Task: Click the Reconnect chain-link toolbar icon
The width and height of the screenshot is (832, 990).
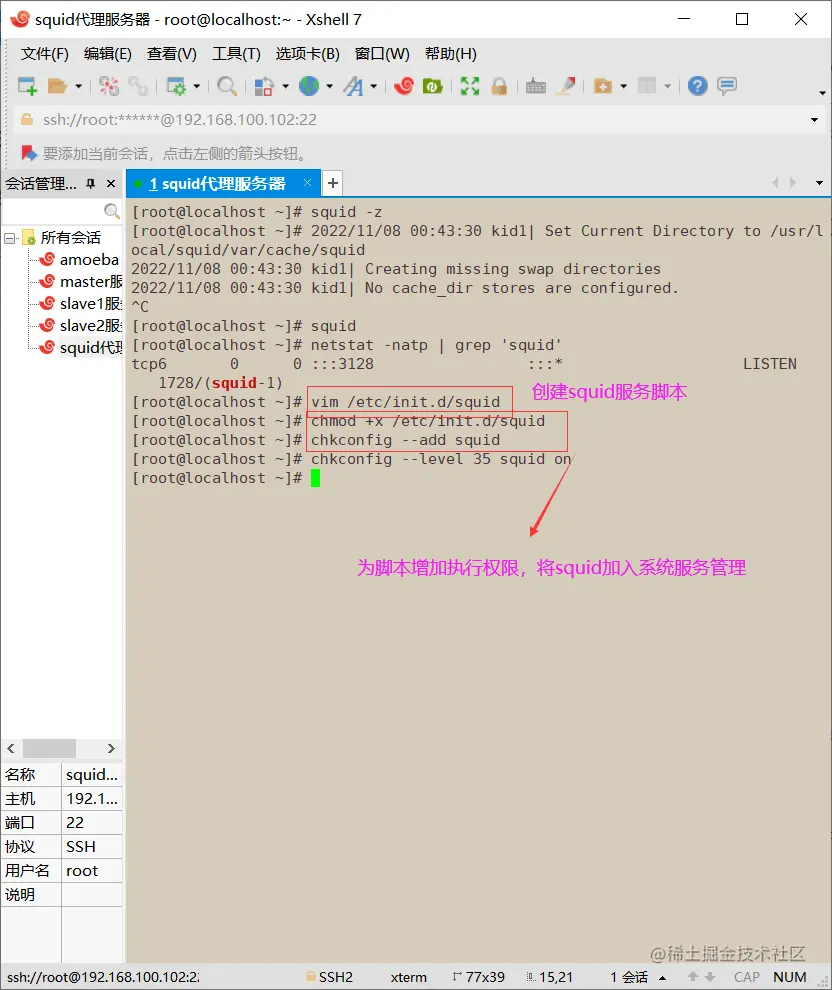Action: pyautogui.click(x=138, y=86)
